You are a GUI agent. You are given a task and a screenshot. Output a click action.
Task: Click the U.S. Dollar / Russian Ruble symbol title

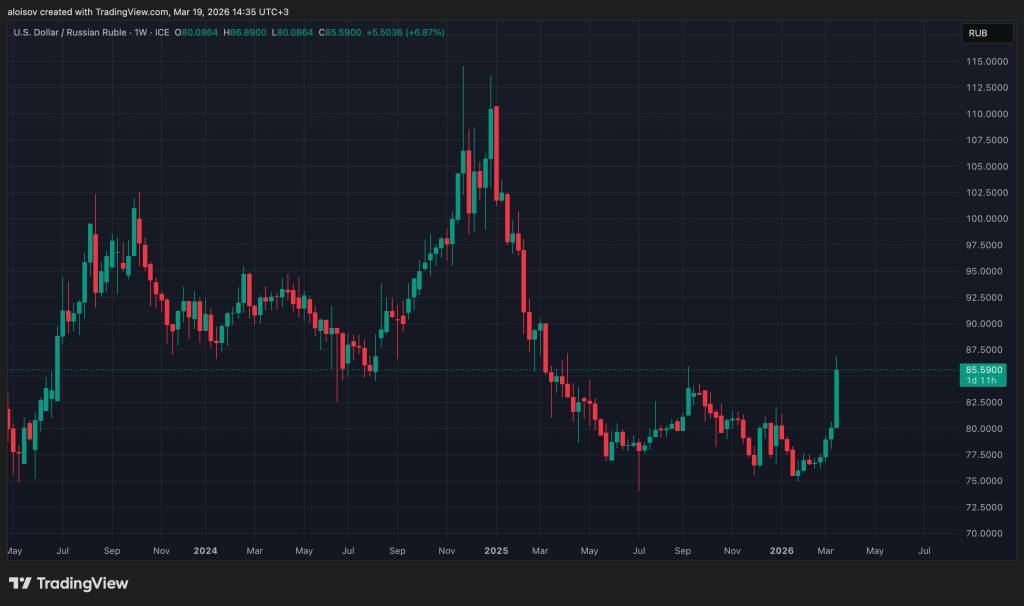point(75,33)
